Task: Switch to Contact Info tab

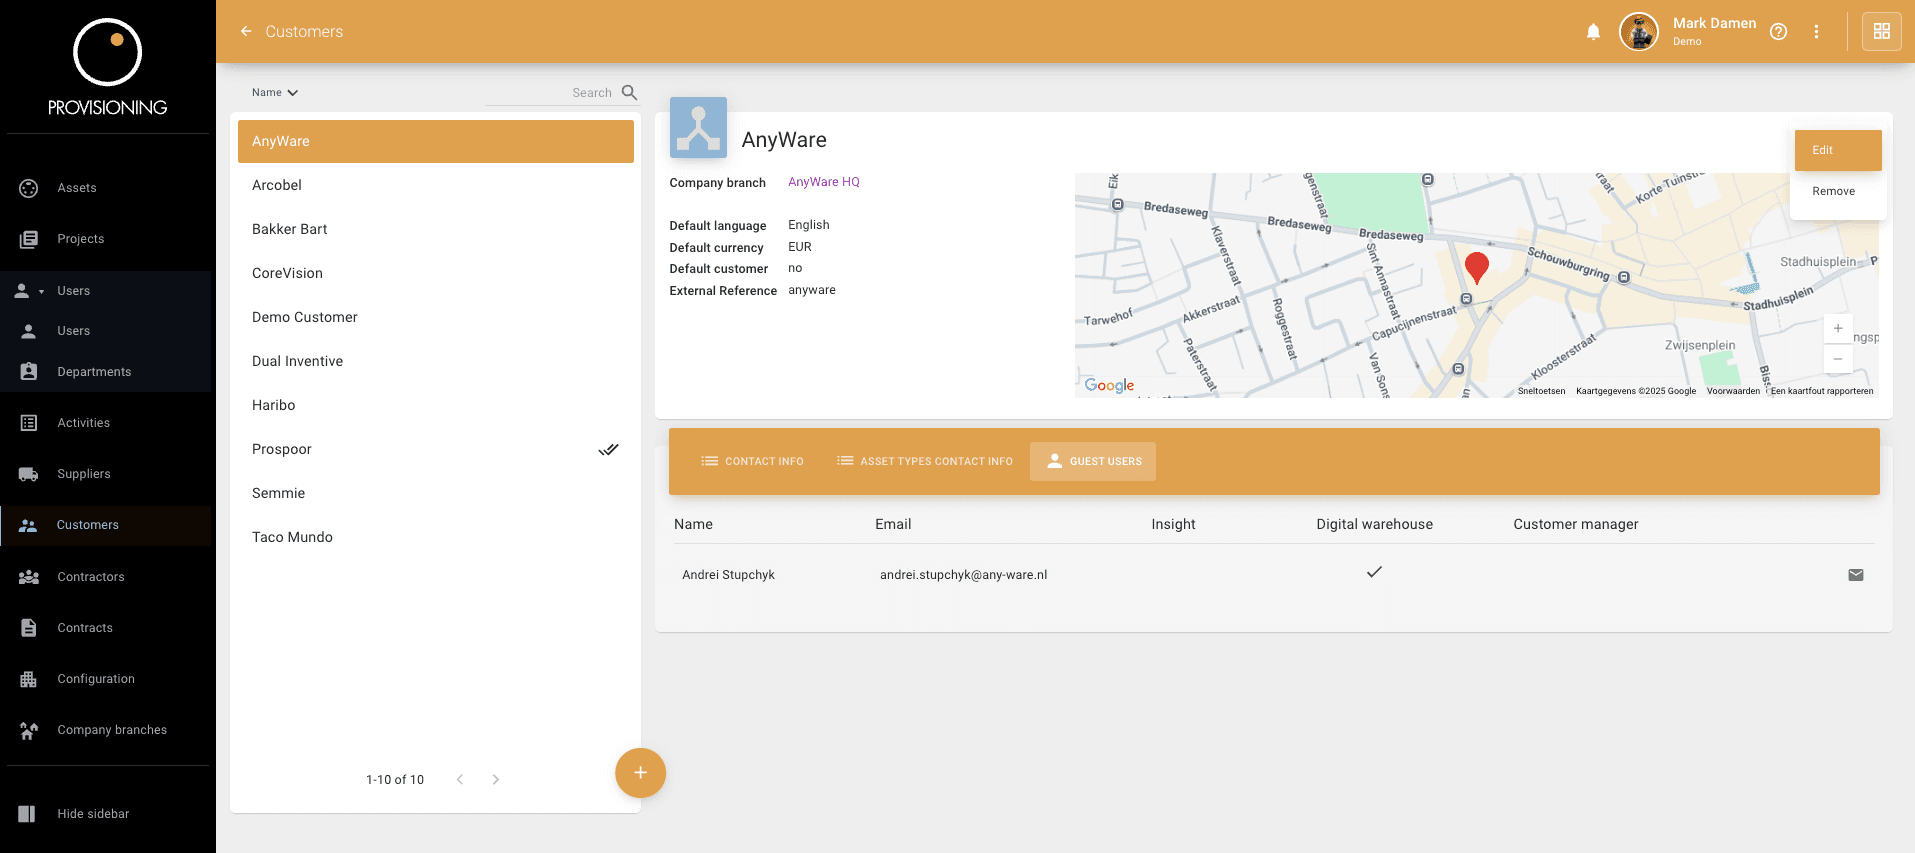Action: point(753,461)
